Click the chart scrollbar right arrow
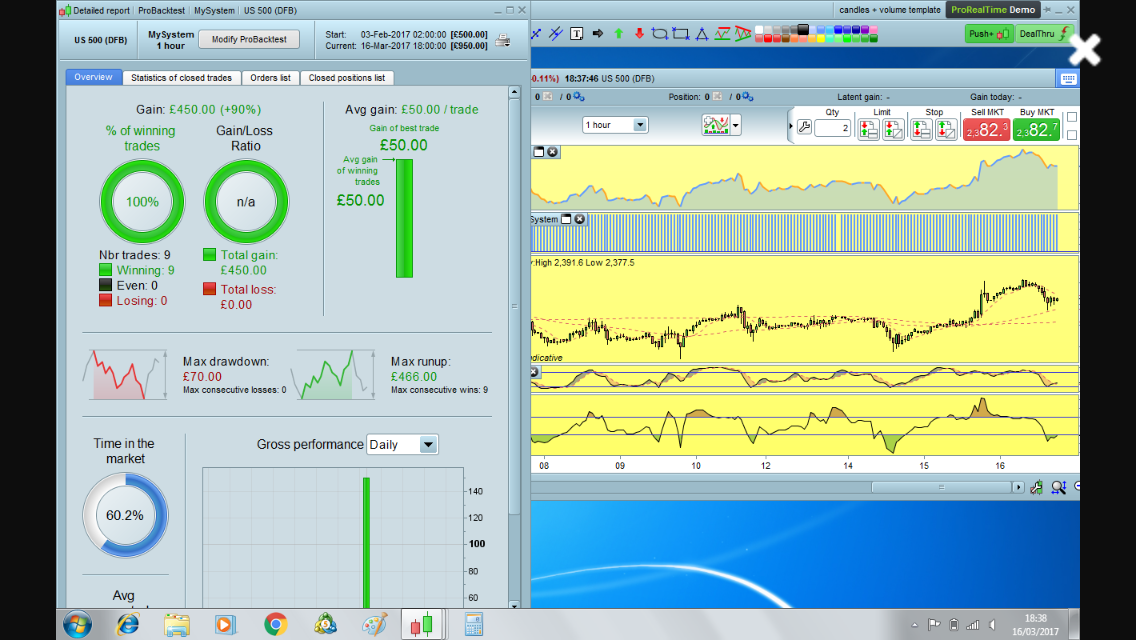 coord(1018,487)
